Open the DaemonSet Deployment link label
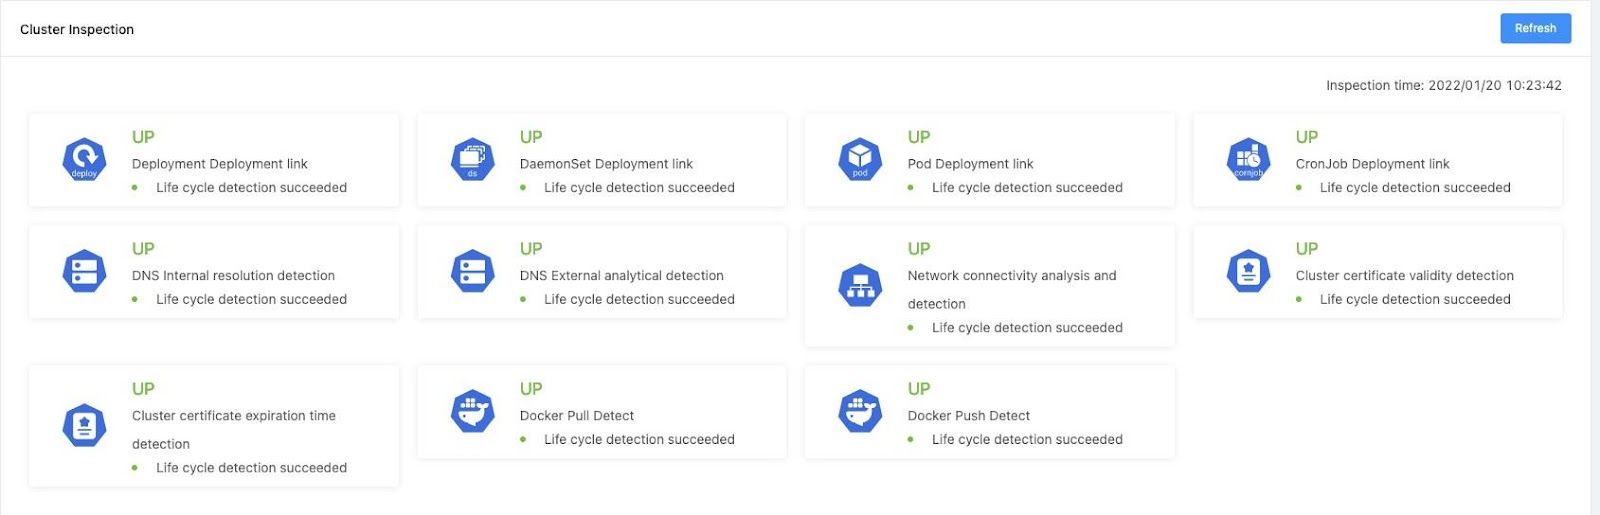1600x515 pixels. tap(606, 164)
